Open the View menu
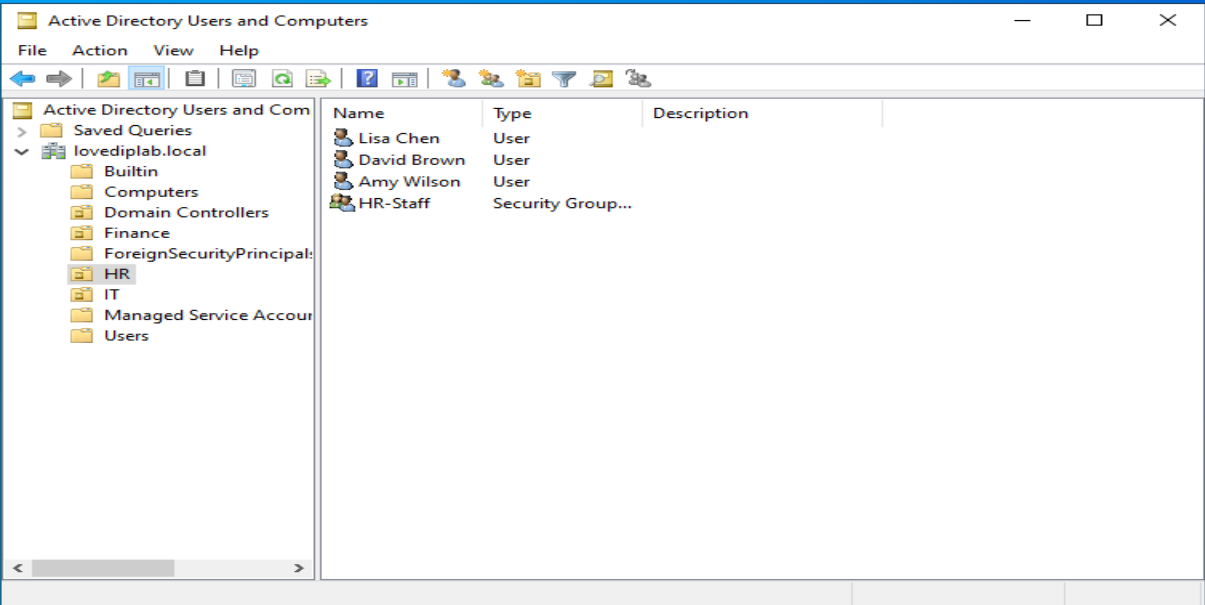Image resolution: width=1205 pixels, height=605 pixels. tap(173, 50)
